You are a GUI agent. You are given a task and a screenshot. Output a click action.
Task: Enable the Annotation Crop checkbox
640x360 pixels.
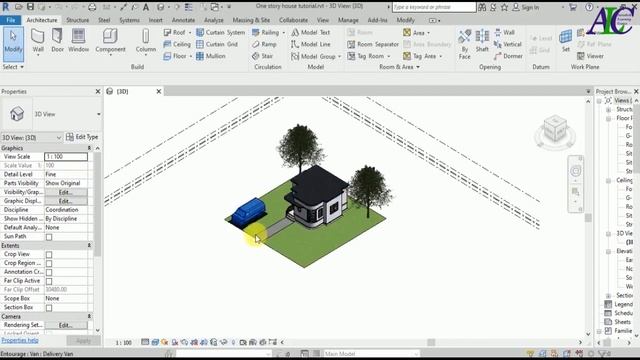49,272
